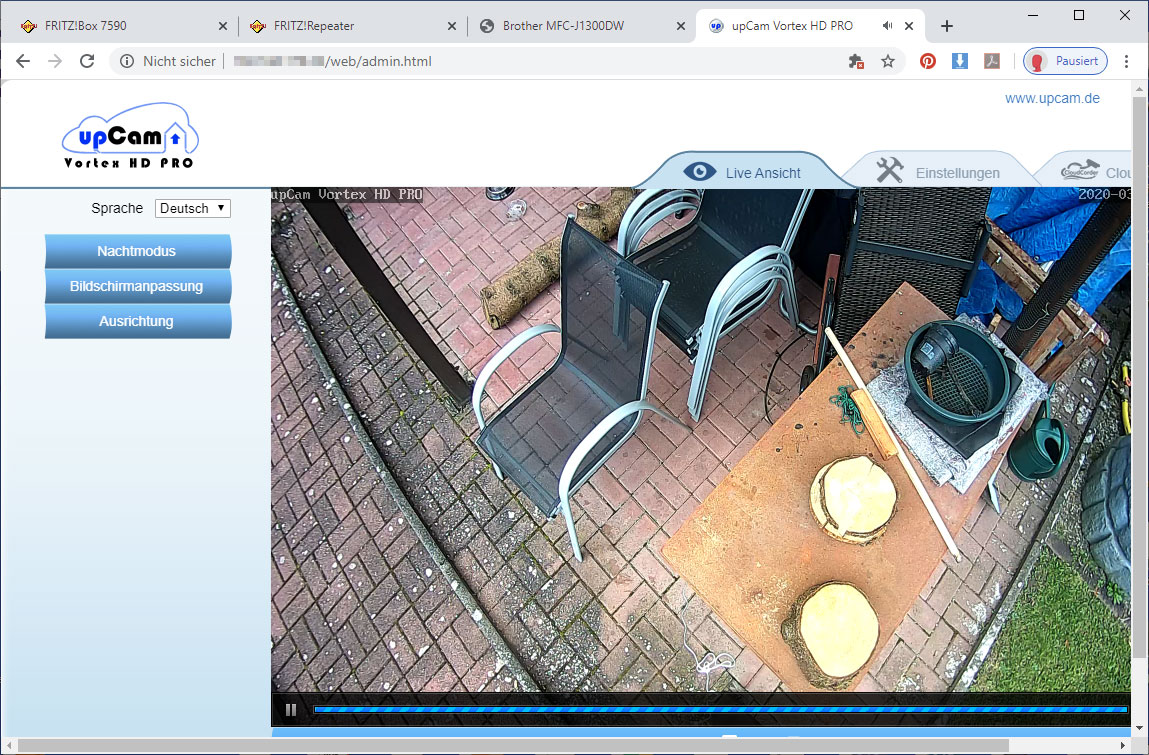Click the blue download extension icon
1149x755 pixels.
tap(960, 61)
